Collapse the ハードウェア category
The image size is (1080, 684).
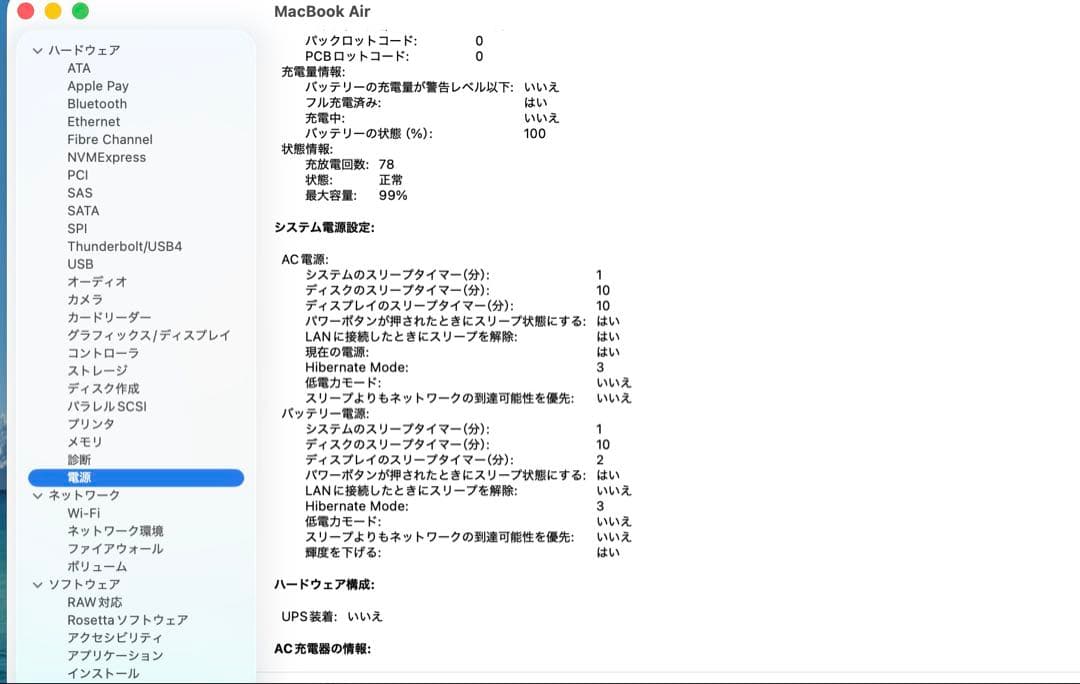pos(38,50)
